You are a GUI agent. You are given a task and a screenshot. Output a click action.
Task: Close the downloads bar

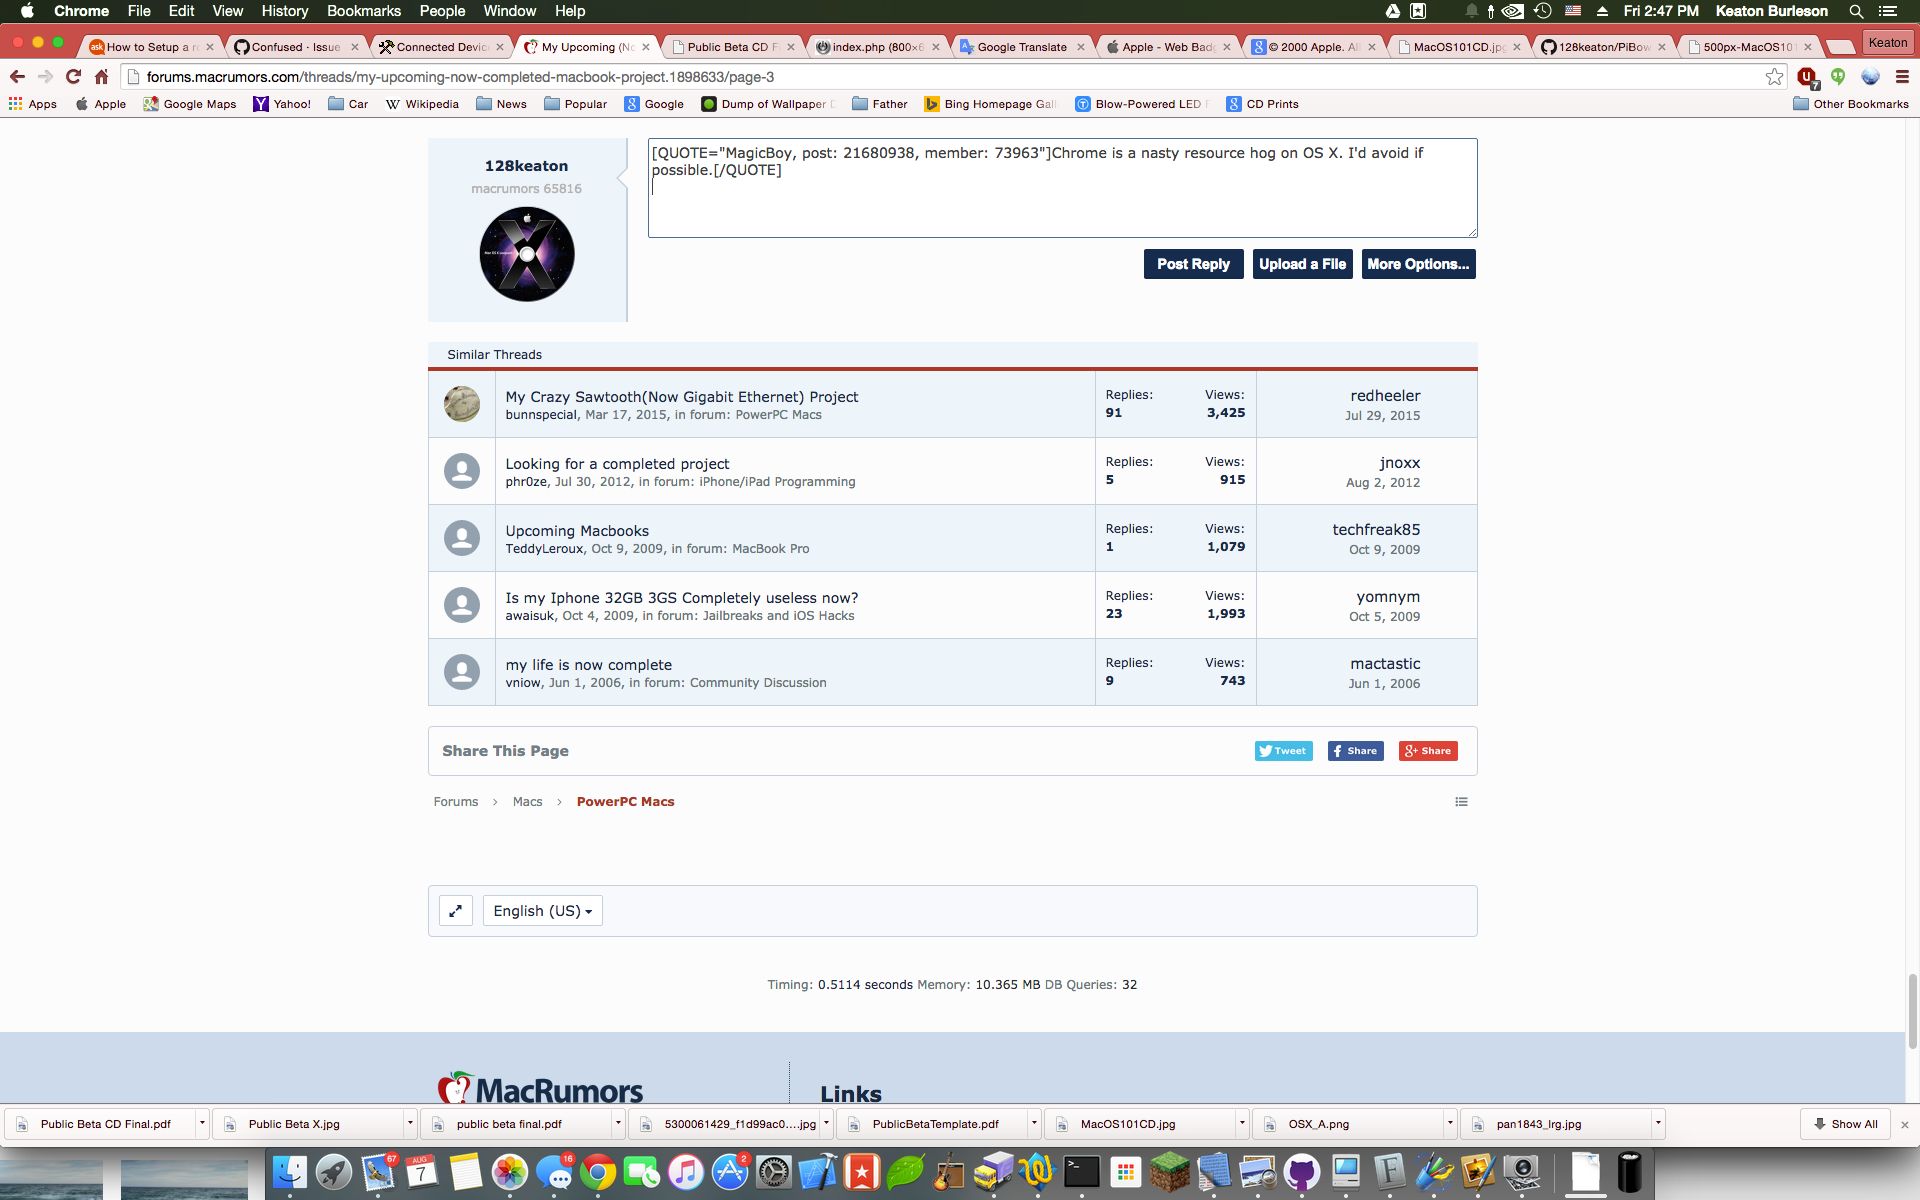pos(1905,1124)
